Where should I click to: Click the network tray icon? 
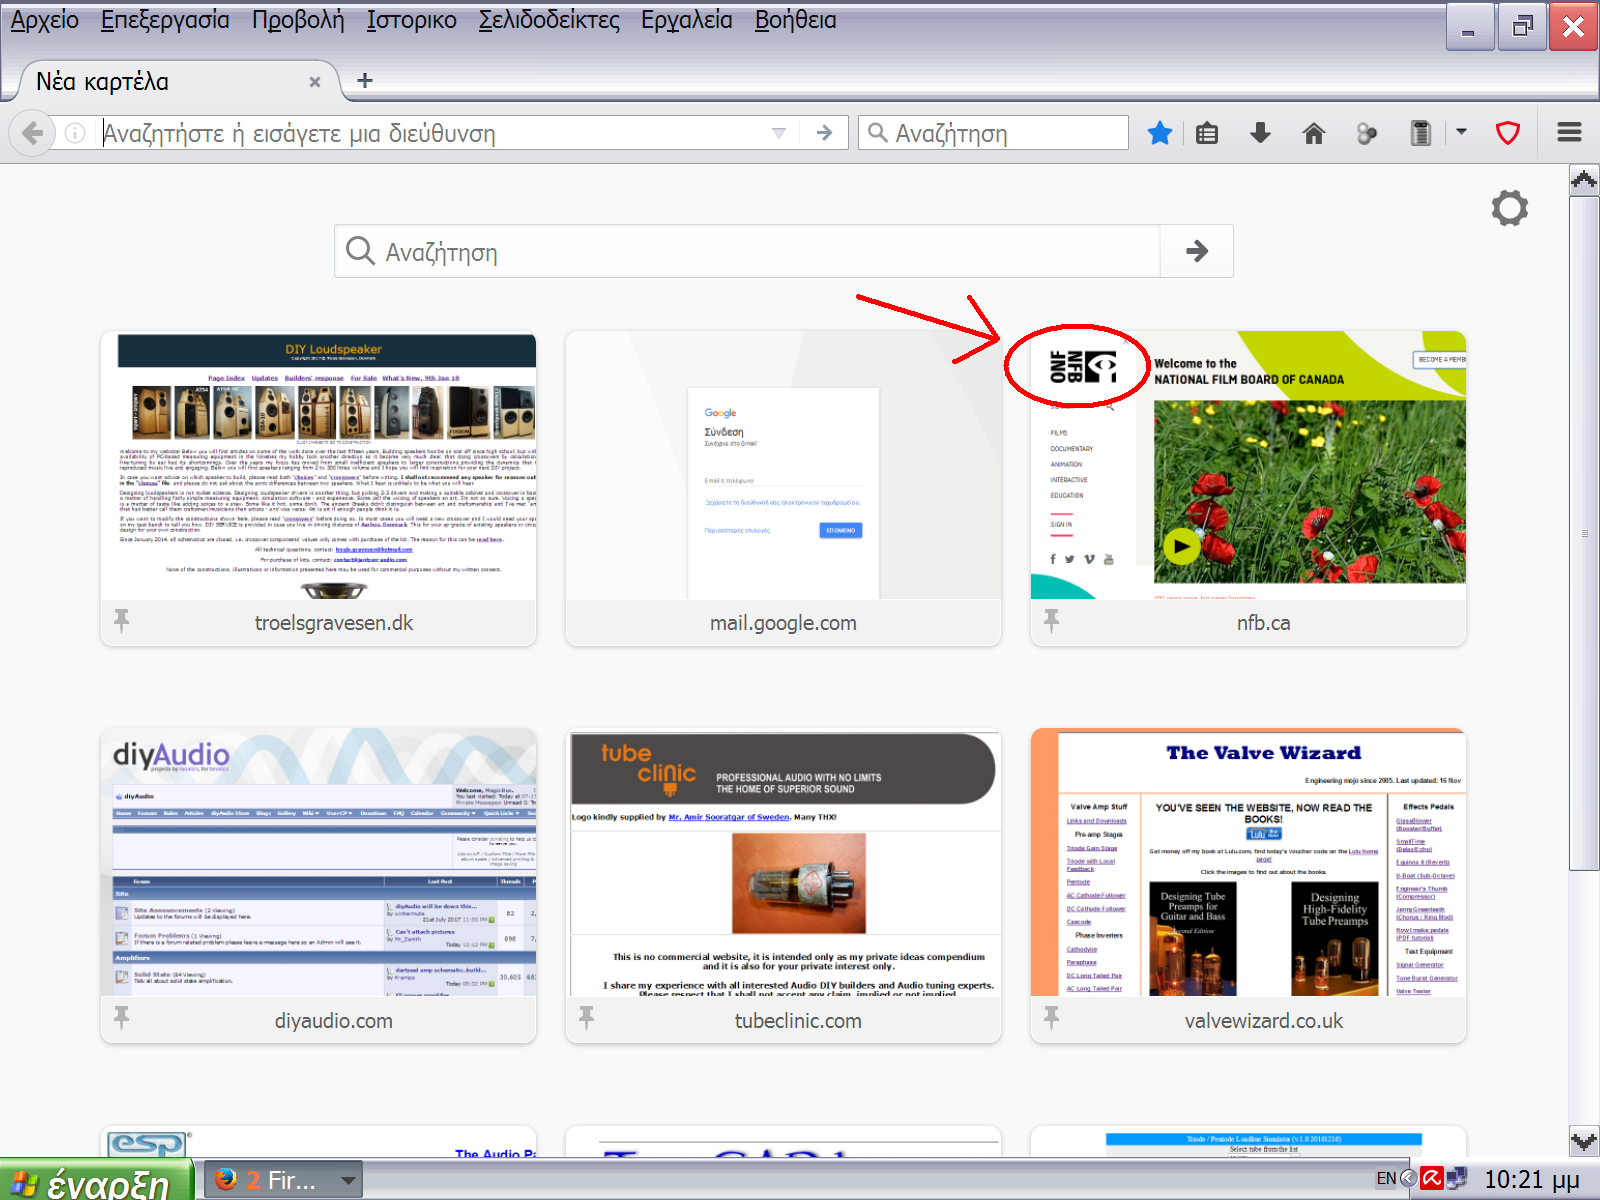click(x=1456, y=1179)
